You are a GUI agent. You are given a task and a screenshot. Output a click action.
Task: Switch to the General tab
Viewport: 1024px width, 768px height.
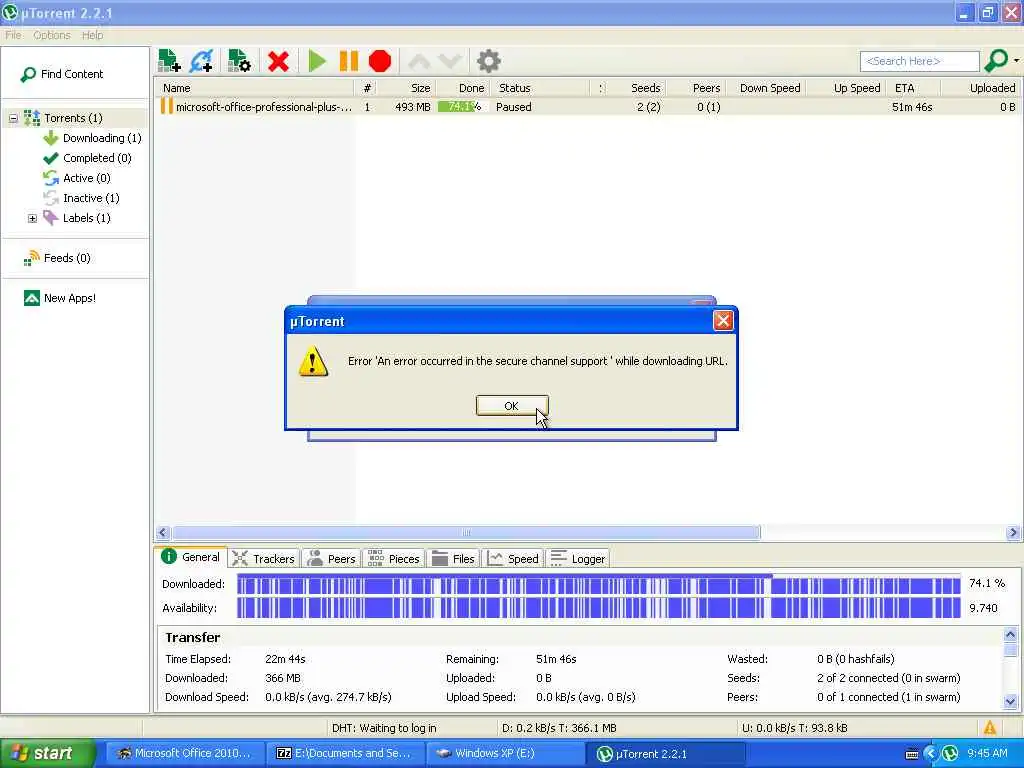191,557
